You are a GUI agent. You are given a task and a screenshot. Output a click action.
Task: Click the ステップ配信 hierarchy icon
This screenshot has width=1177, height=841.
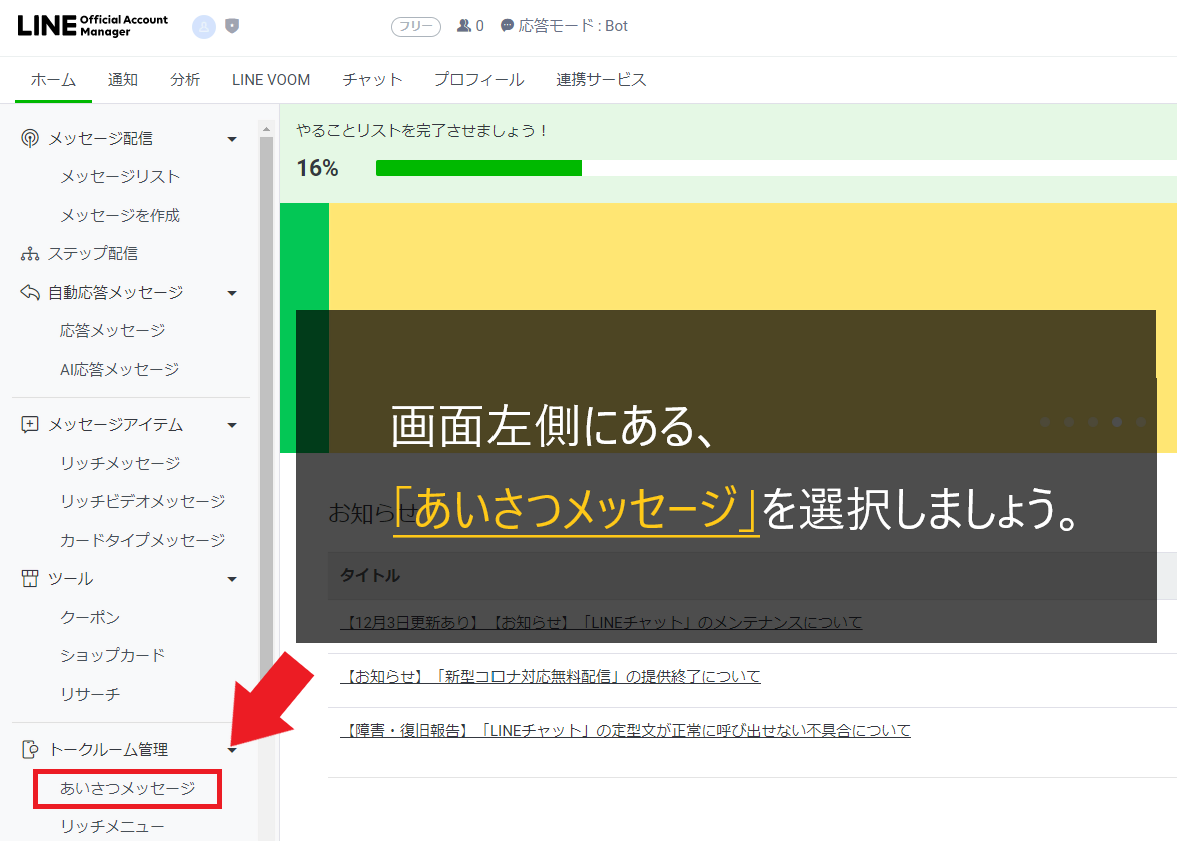pos(30,254)
